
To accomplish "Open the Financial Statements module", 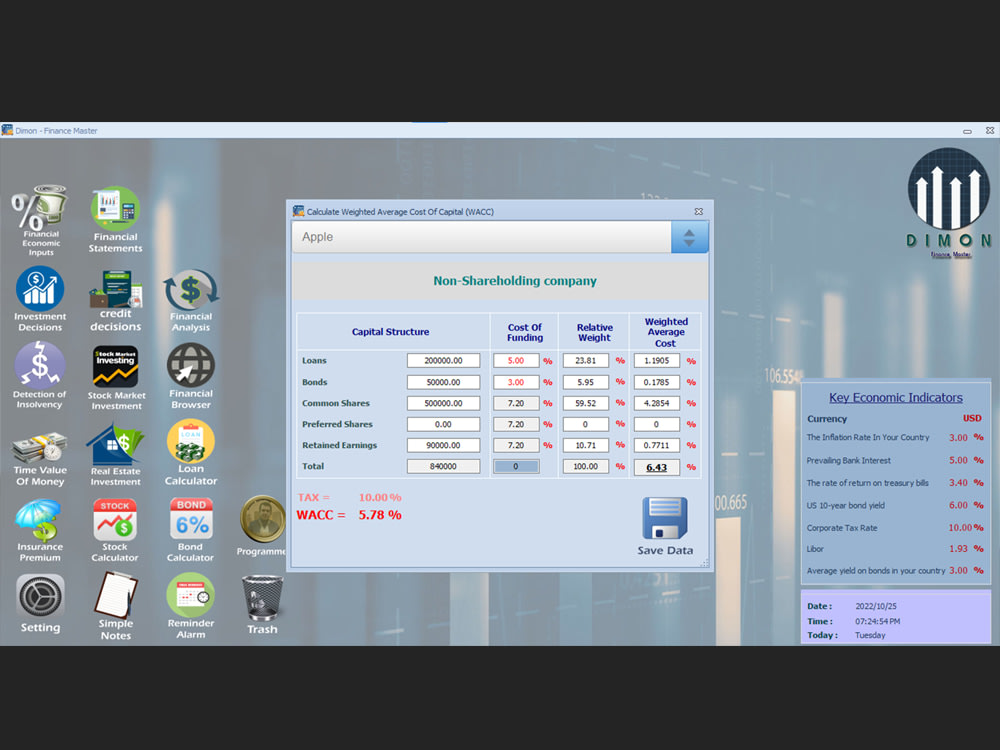I will point(115,219).
